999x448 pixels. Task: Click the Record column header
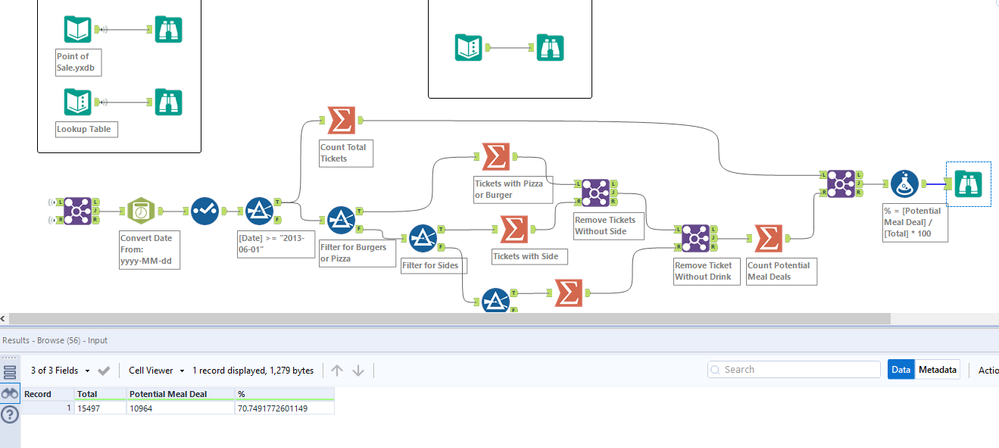[x=48, y=394]
